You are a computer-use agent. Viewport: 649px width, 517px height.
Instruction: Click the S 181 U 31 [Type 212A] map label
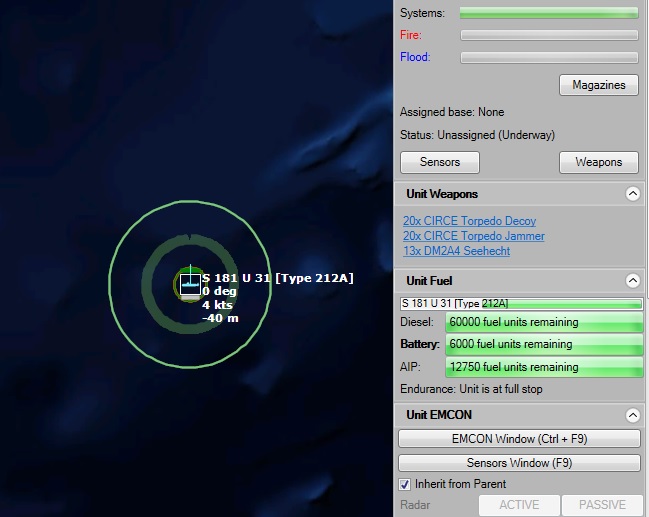point(278,278)
